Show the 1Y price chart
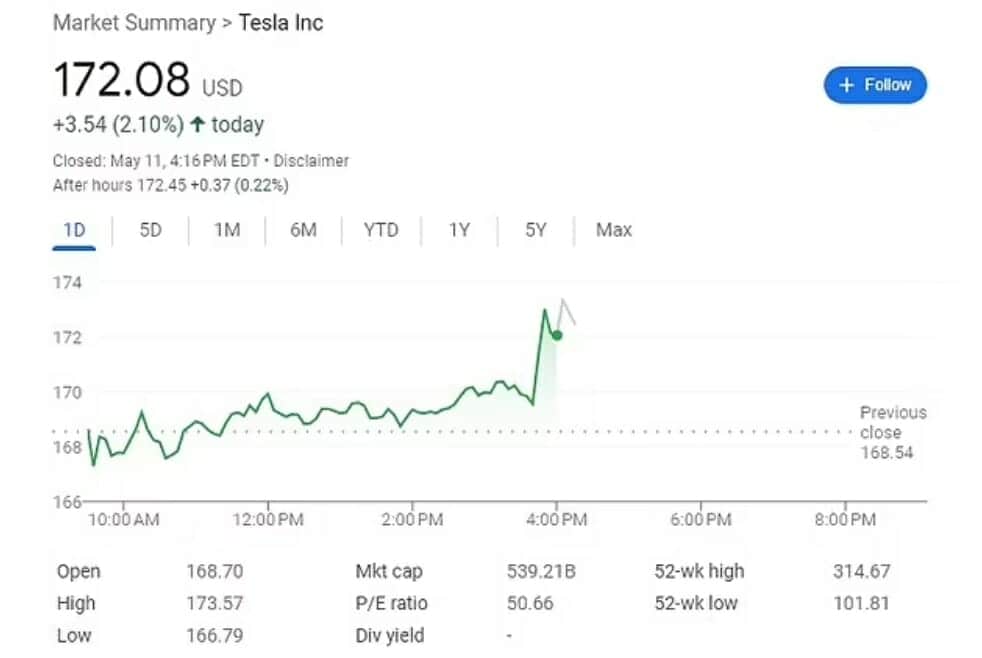Image resolution: width=982 pixels, height=658 pixels. pyautogui.click(x=458, y=230)
